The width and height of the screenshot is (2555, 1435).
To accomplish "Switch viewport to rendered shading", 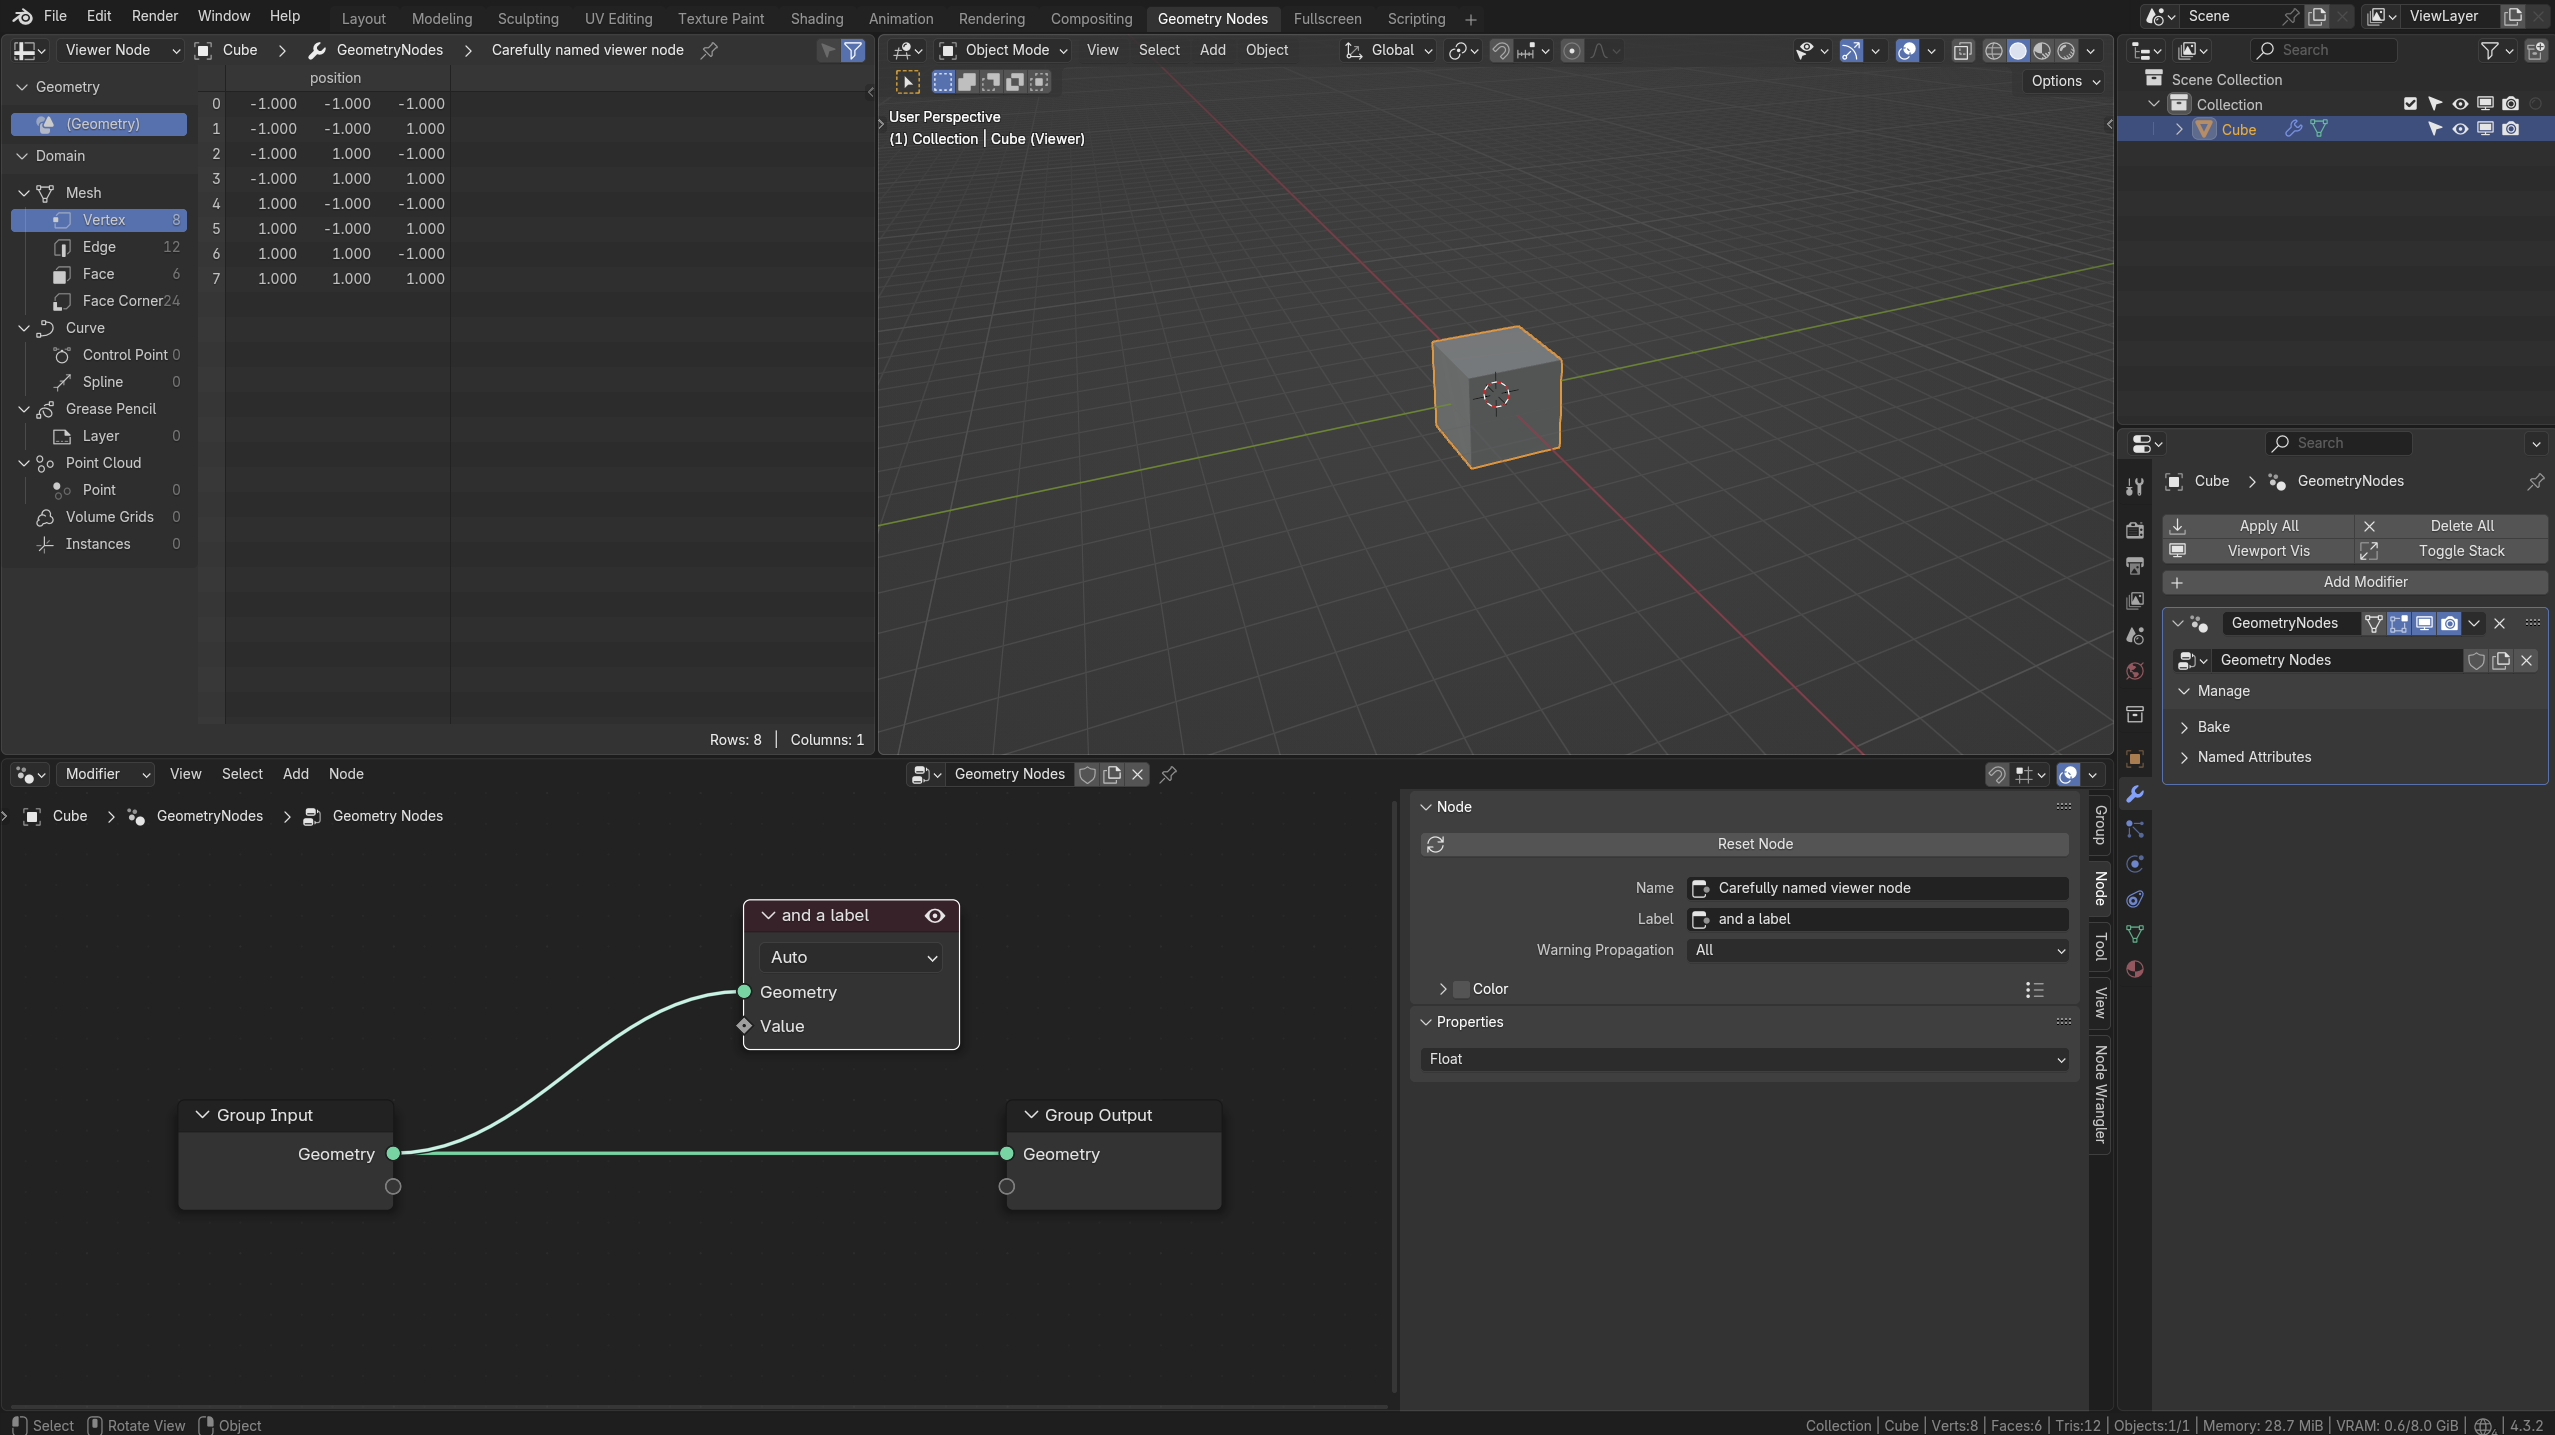I will click(2066, 50).
